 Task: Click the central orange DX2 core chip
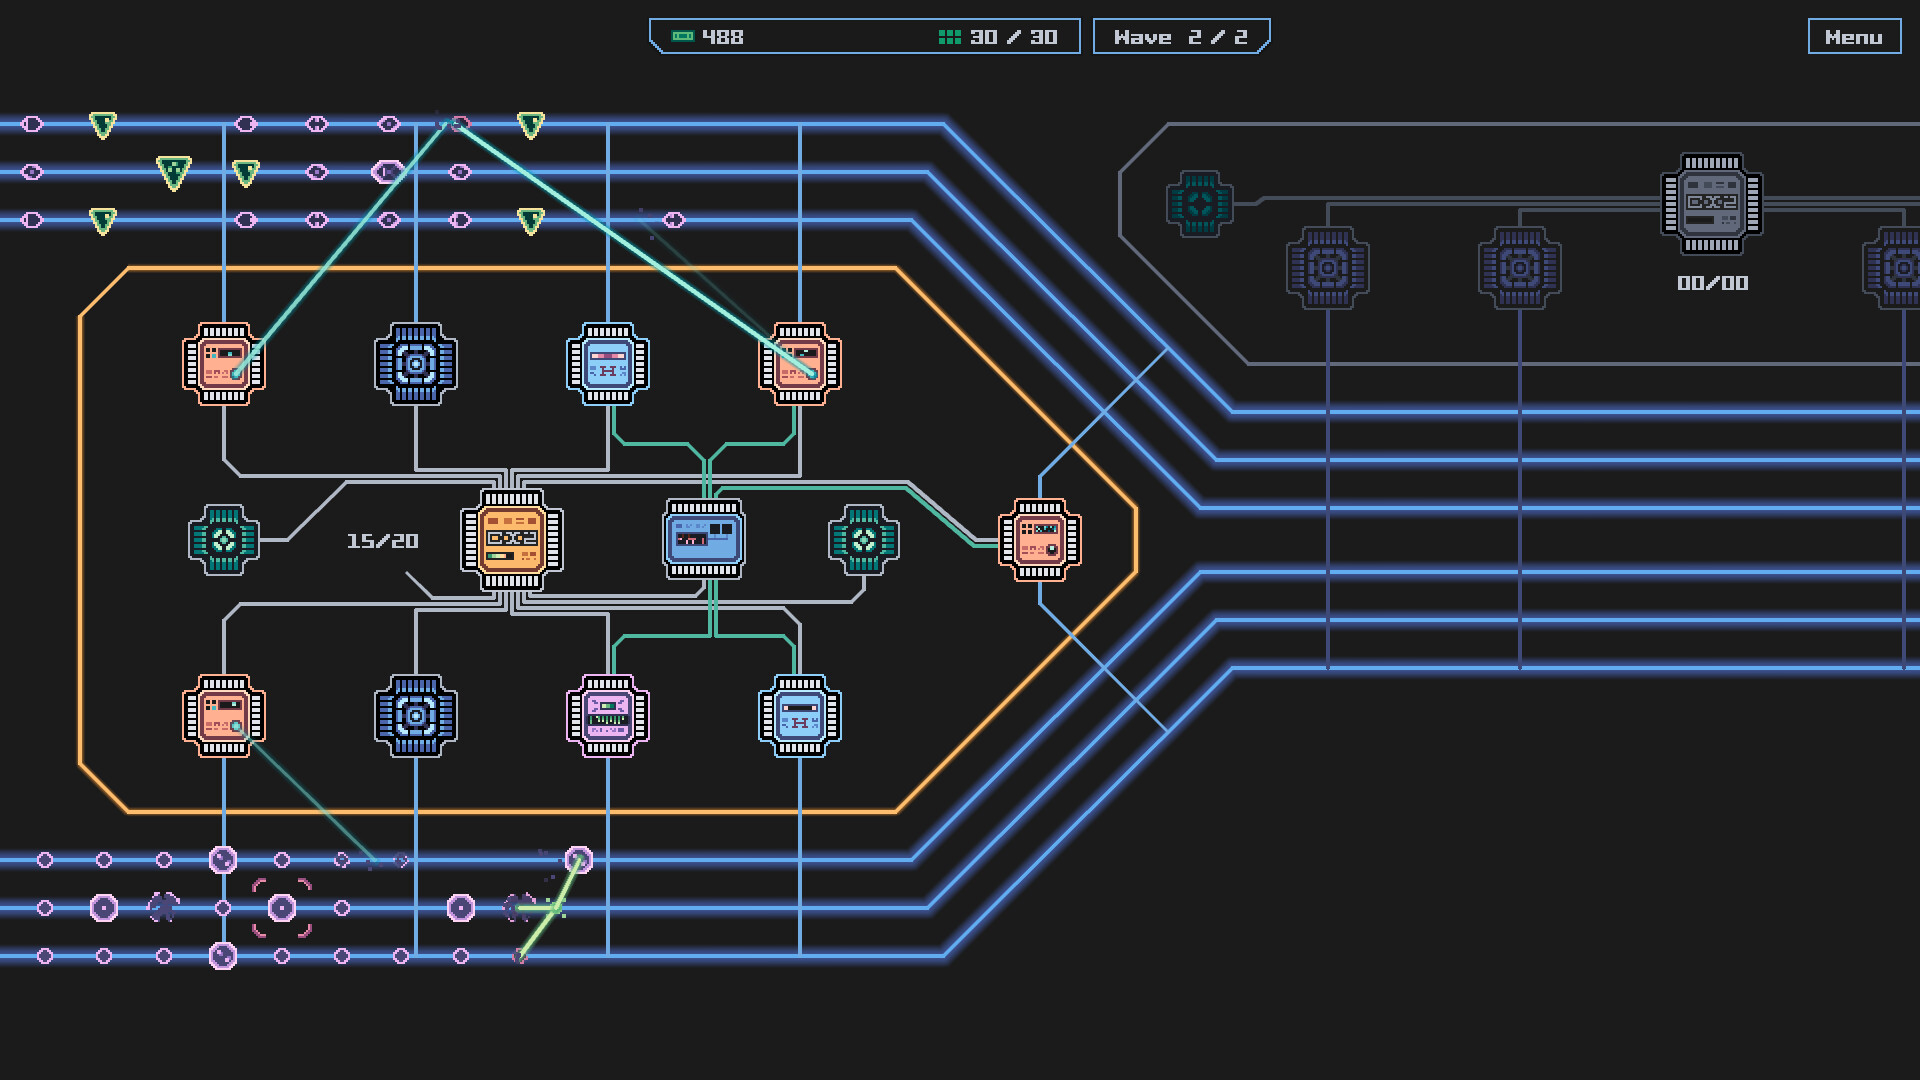[x=512, y=540]
